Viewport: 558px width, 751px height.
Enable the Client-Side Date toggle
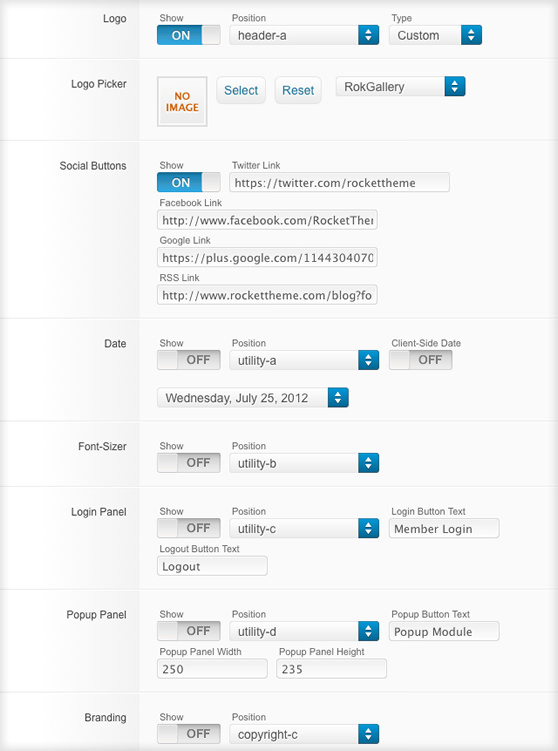coord(421,360)
